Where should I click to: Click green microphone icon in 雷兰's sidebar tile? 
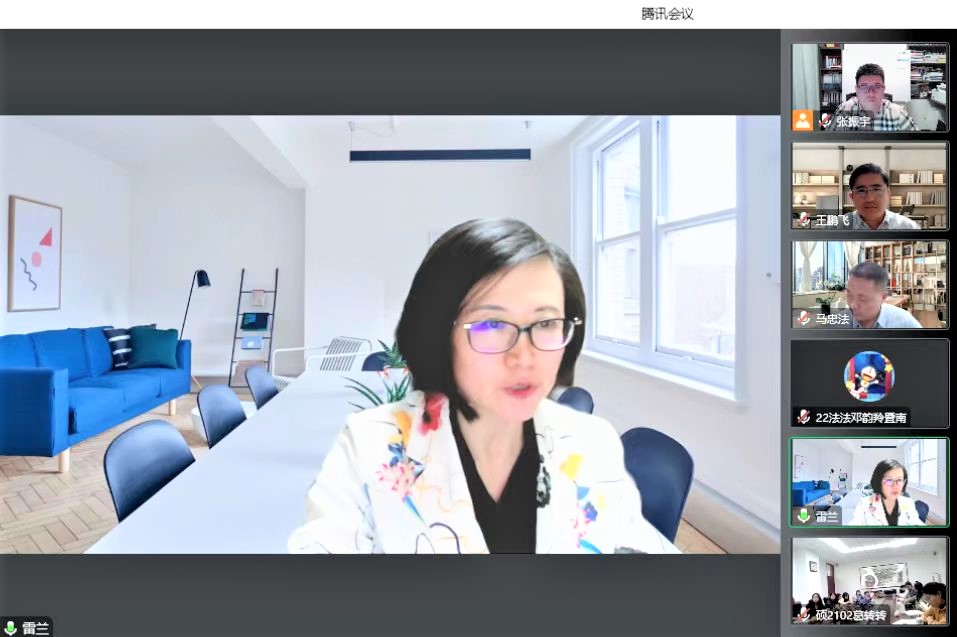coord(803,516)
